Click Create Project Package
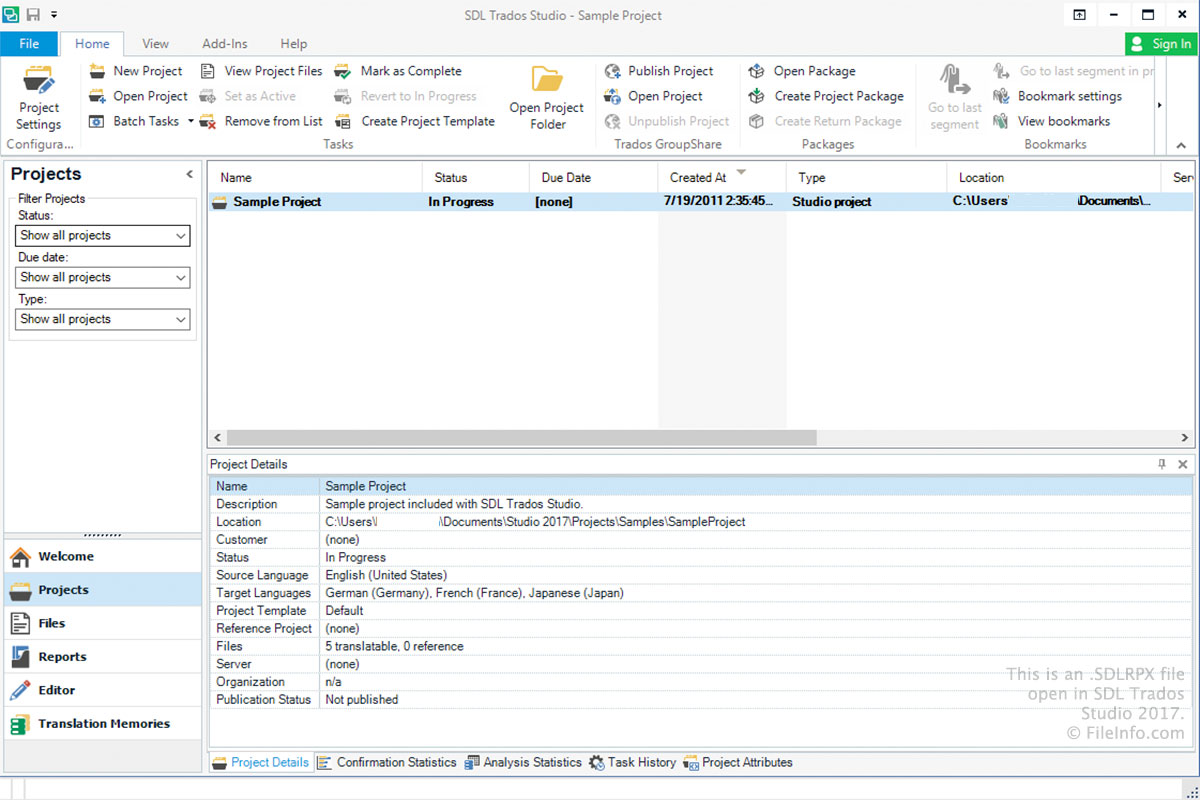 coord(826,96)
